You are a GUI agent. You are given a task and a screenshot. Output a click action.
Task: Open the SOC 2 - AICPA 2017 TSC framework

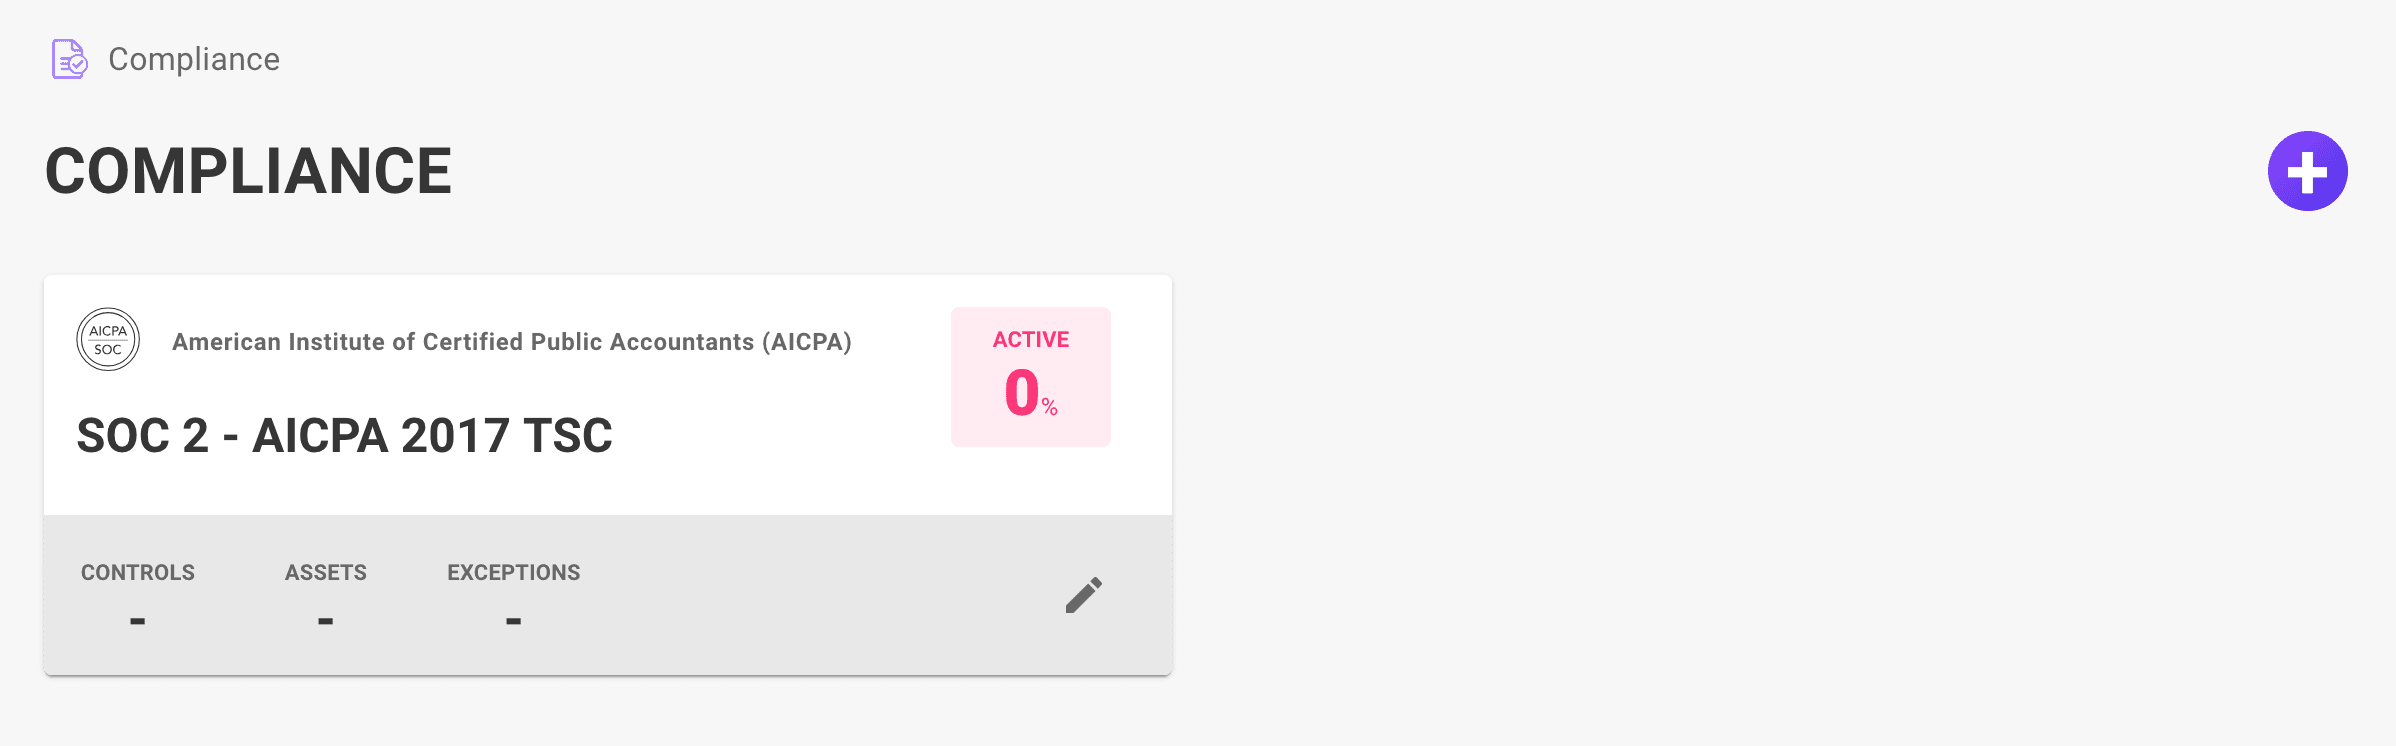tap(346, 435)
